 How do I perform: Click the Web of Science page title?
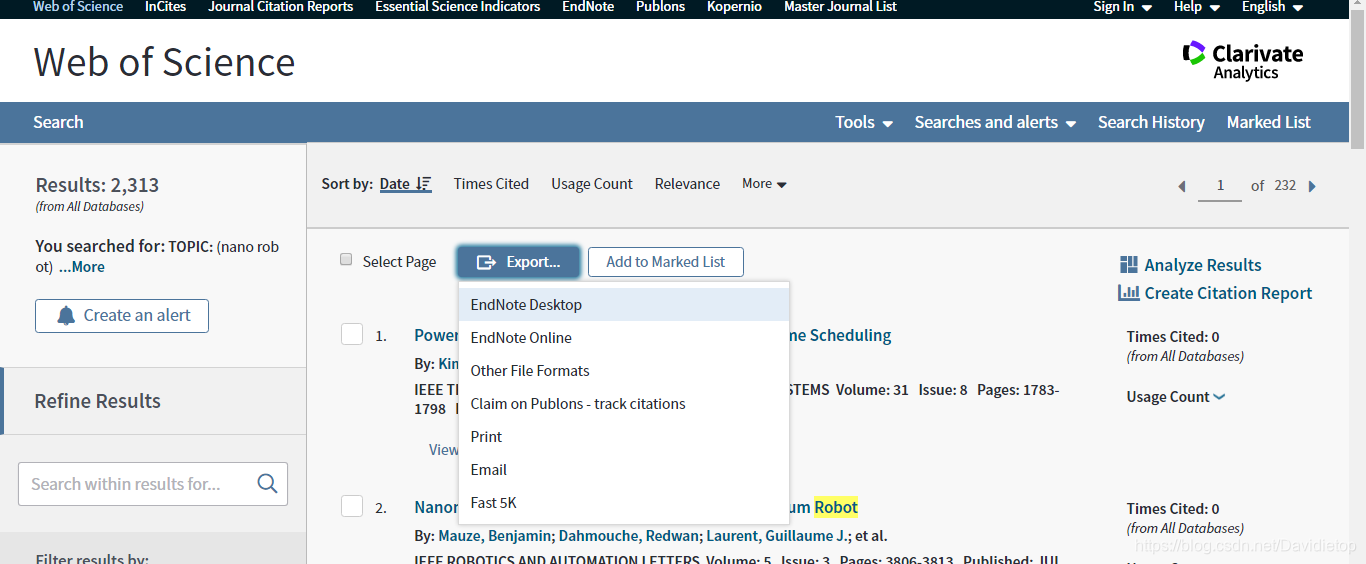point(164,62)
